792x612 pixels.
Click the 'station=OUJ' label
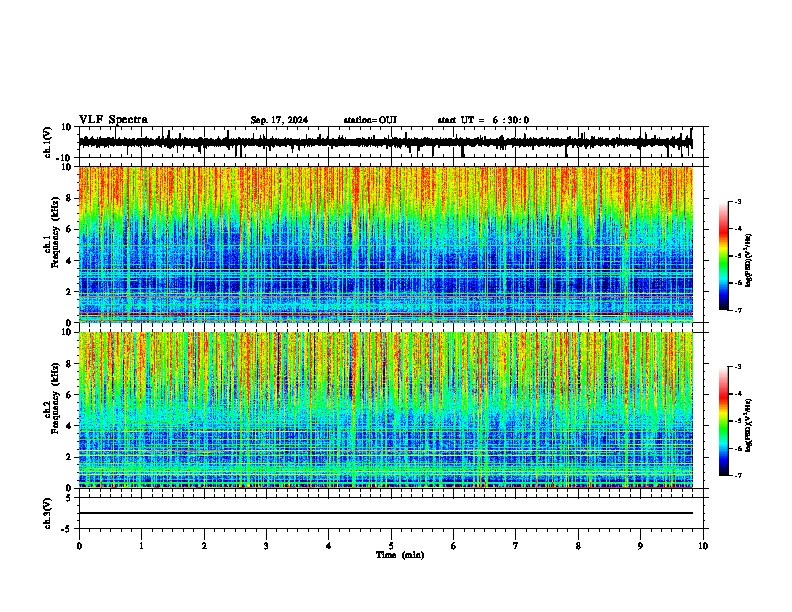point(370,120)
